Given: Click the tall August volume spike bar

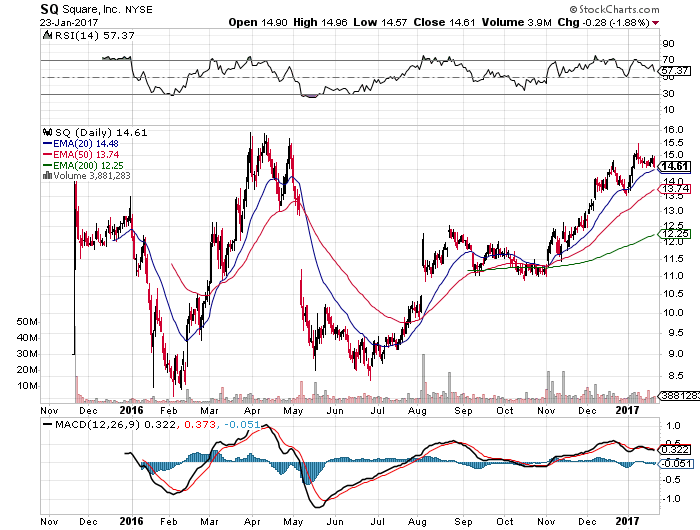Looking at the screenshot, I should pos(423,378).
